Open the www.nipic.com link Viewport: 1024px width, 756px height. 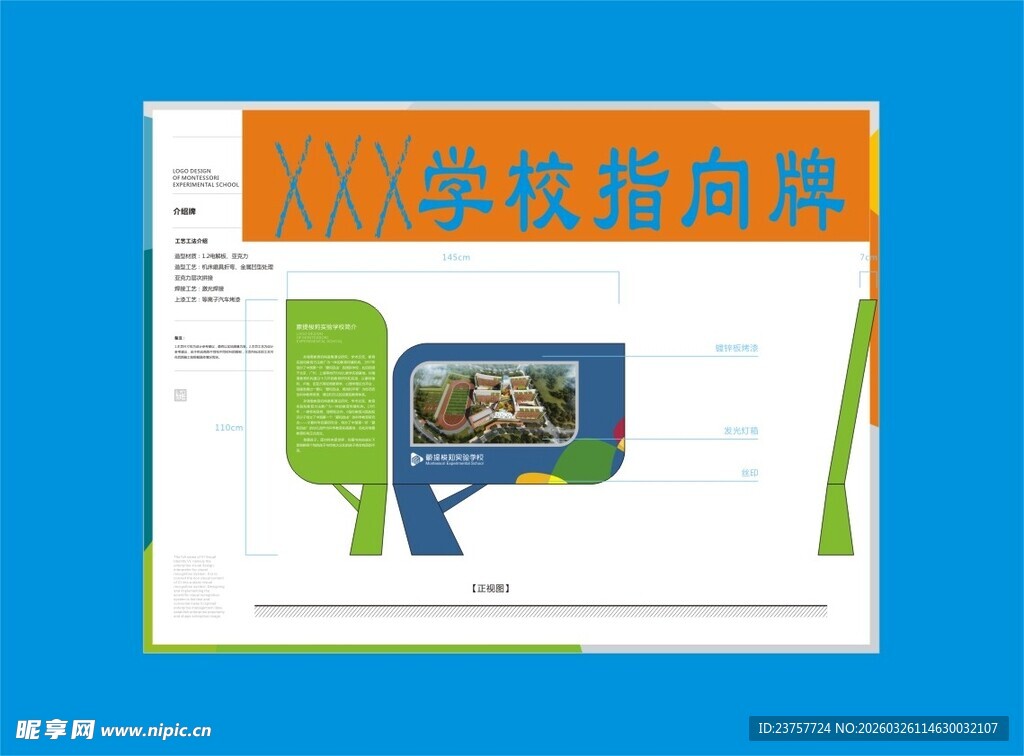coord(156,730)
